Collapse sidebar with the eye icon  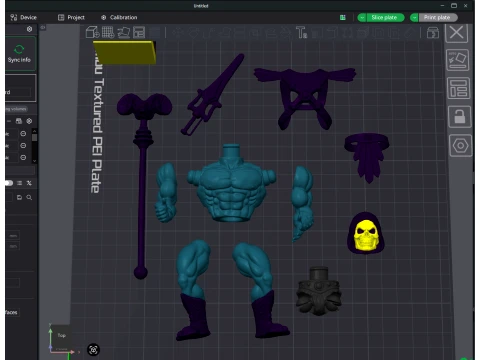click(43, 28)
